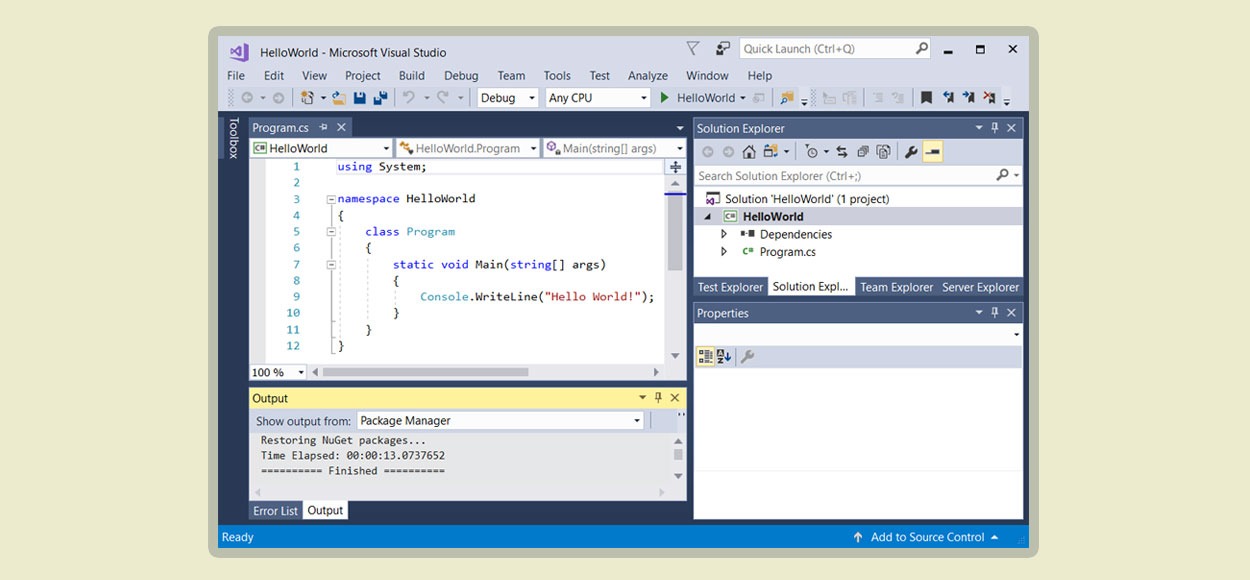Open the HelloWorld project scope dropdown in editor
The image size is (1250, 580).
[321, 148]
